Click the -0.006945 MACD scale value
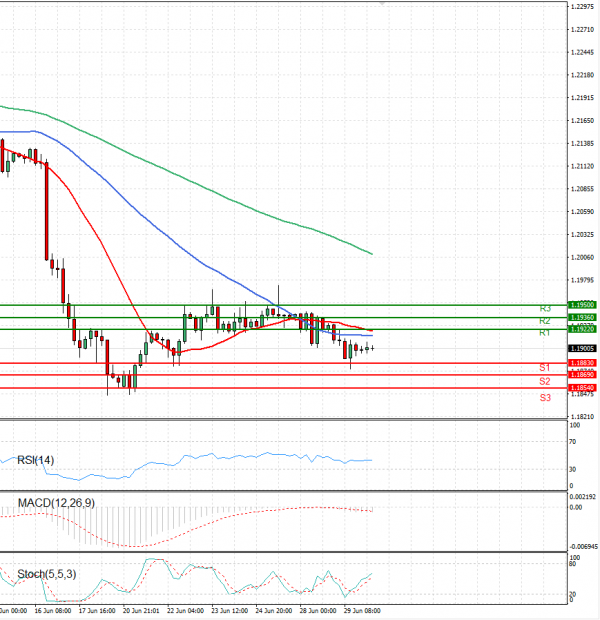This screenshot has width=600, height=620. tap(583, 547)
